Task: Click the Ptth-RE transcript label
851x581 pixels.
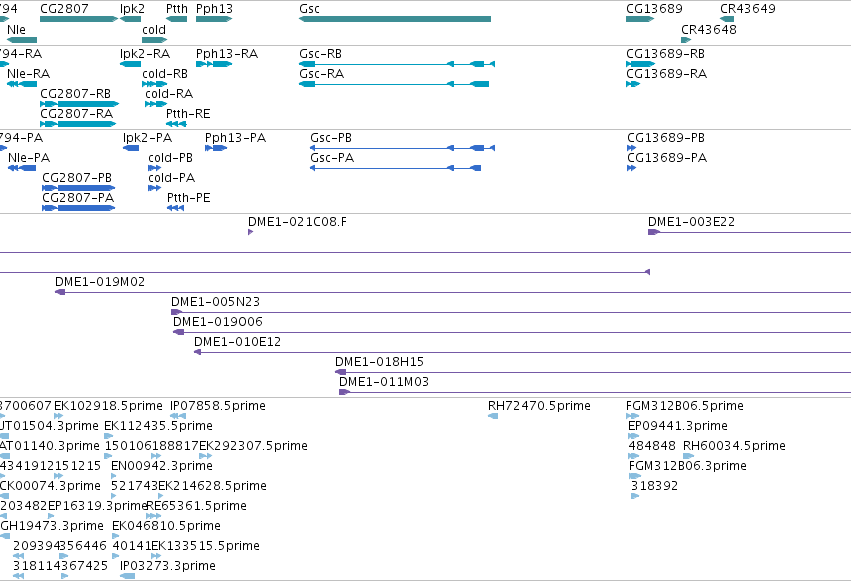Action: pos(188,114)
